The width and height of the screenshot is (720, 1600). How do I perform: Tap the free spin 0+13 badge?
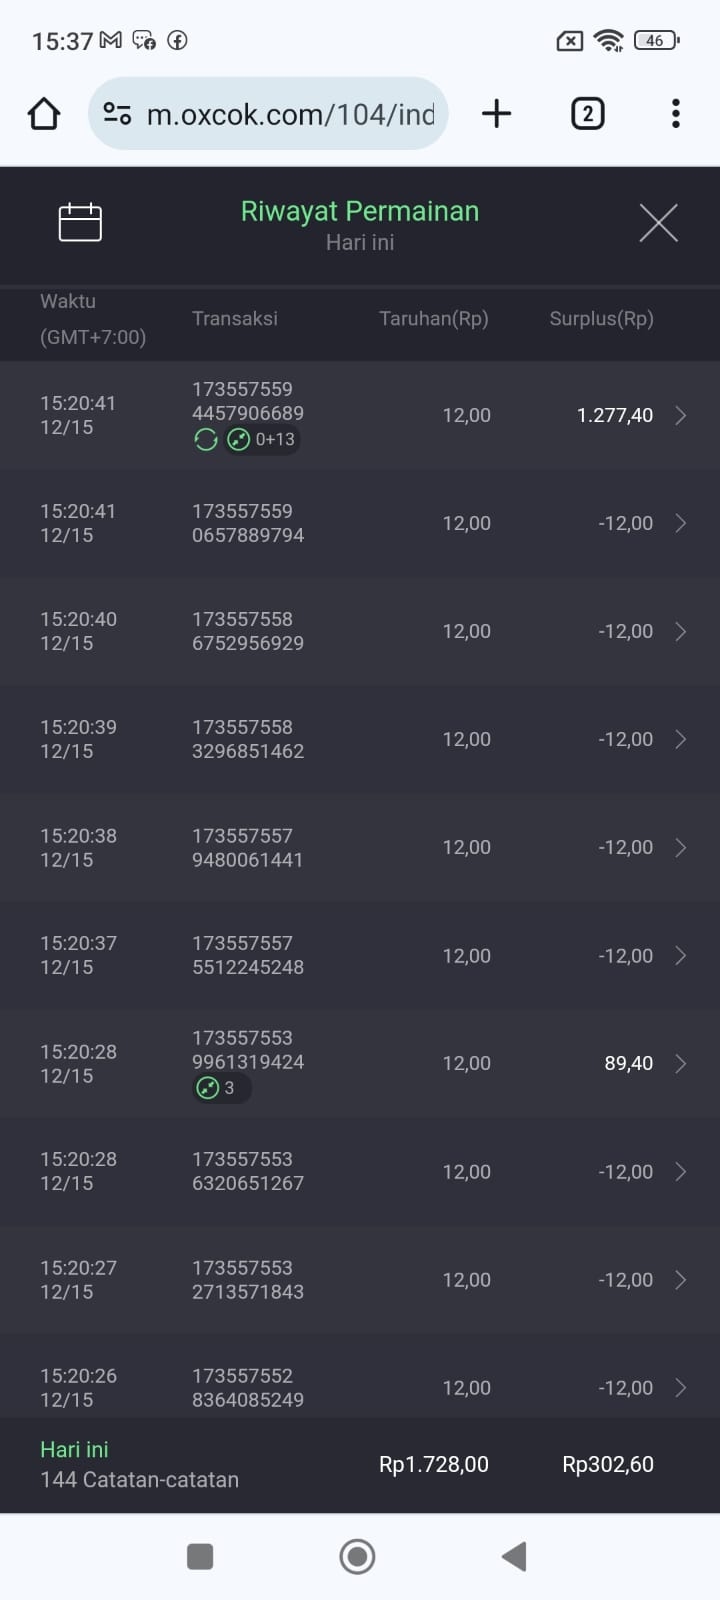pyautogui.click(x=262, y=439)
